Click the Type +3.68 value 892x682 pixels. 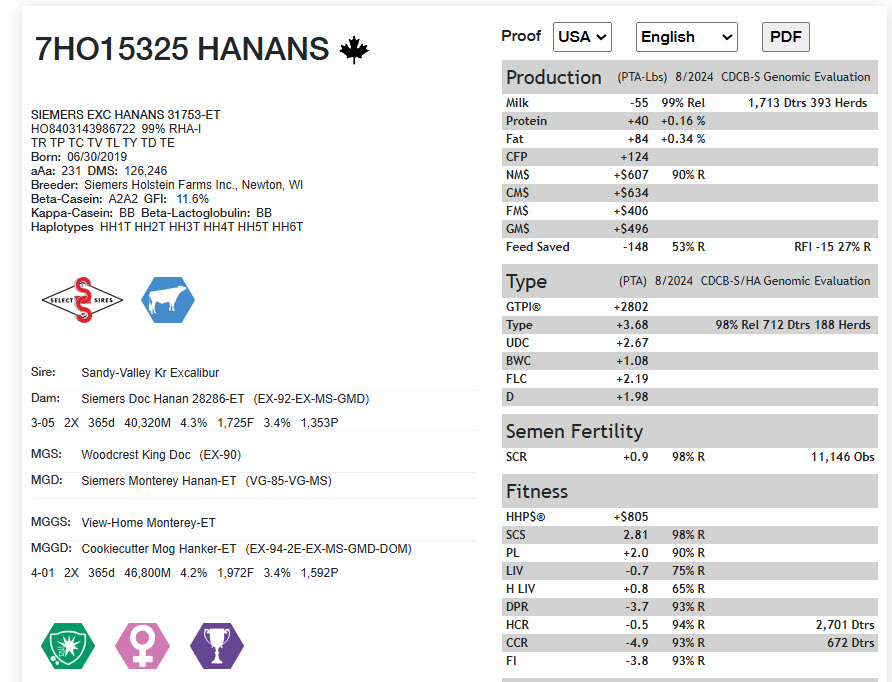[x=632, y=325]
